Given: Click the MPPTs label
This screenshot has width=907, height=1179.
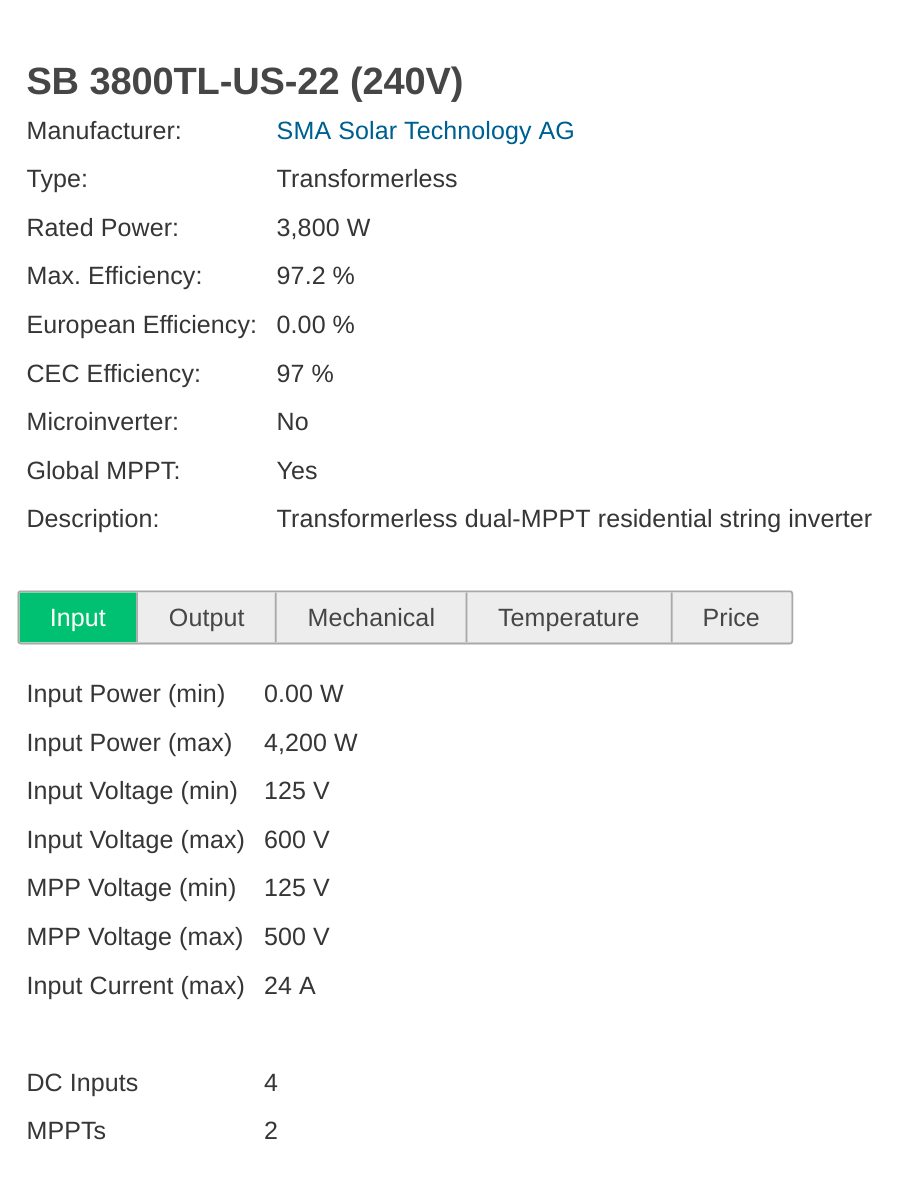Looking at the screenshot, I should click(x=66, y=1131).
